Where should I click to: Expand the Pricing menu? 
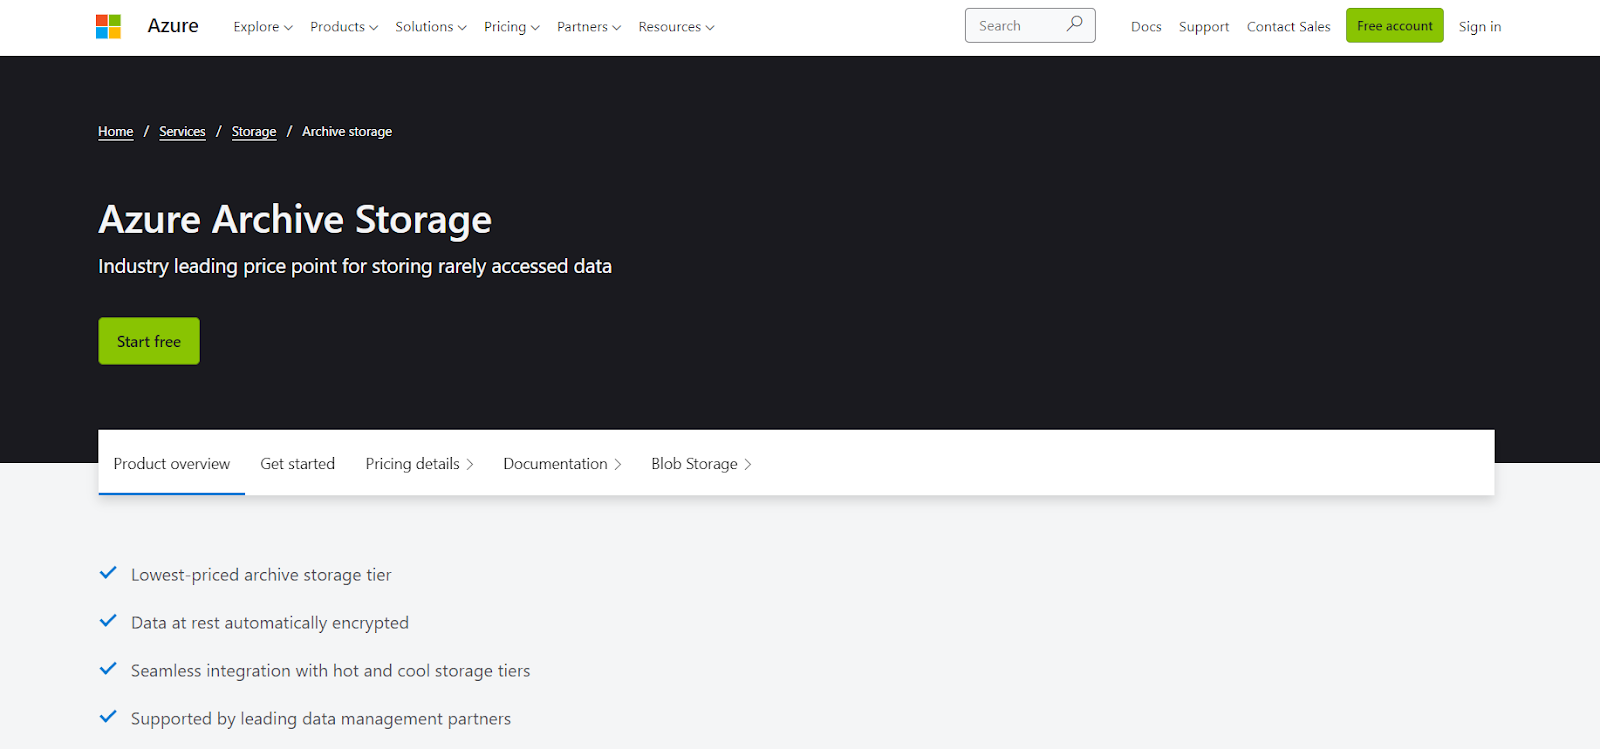512,27
